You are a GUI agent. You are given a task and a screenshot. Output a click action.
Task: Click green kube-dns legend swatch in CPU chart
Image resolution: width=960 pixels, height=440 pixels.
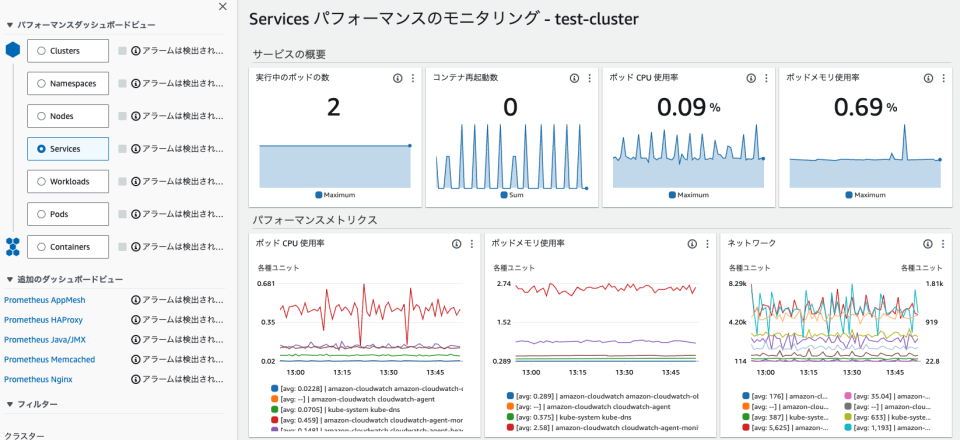[x=274, y=410]
